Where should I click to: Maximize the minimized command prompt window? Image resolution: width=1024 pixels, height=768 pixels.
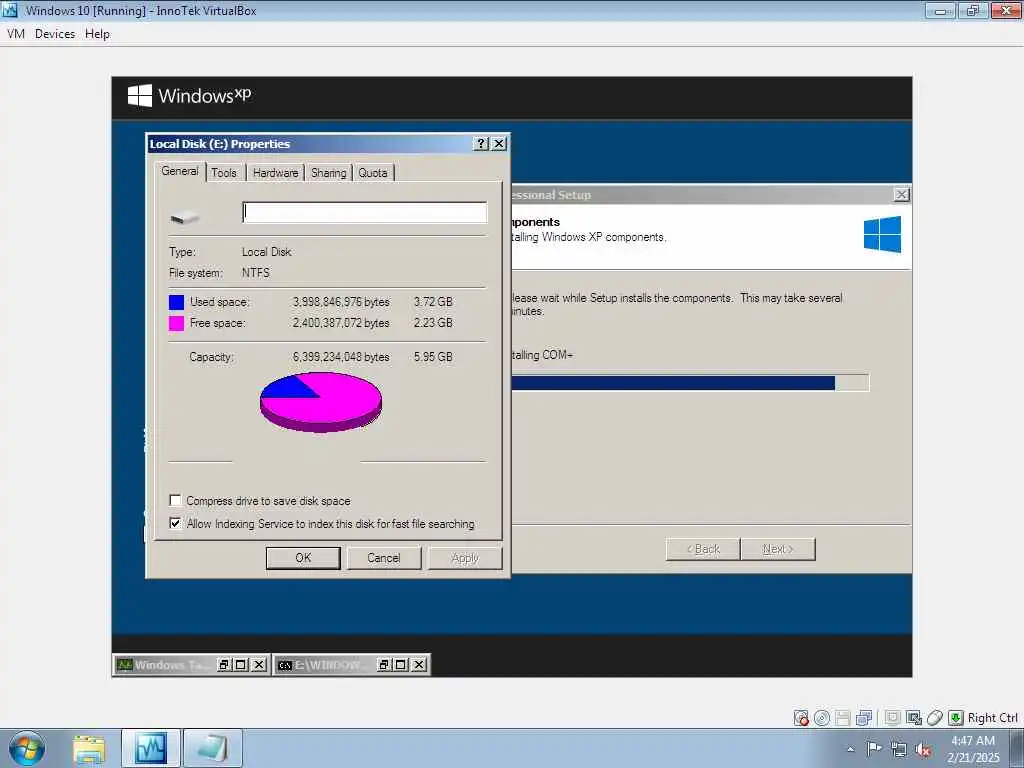click(401, 665)
